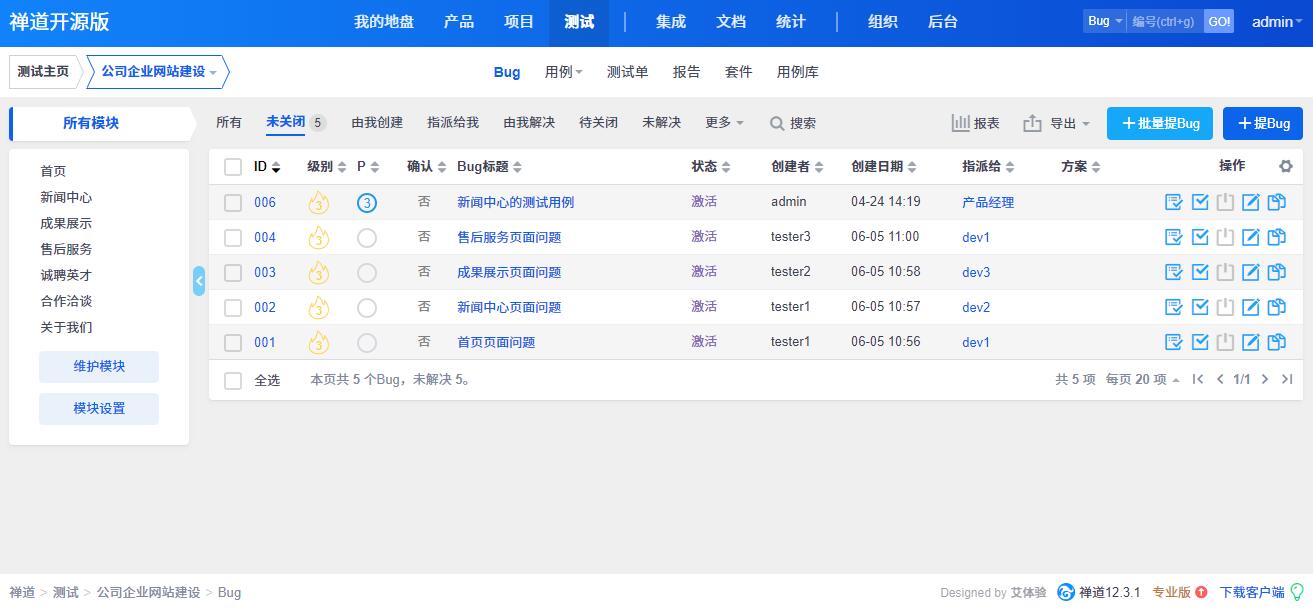Click the column settings gear icon

coord(1285,166)
